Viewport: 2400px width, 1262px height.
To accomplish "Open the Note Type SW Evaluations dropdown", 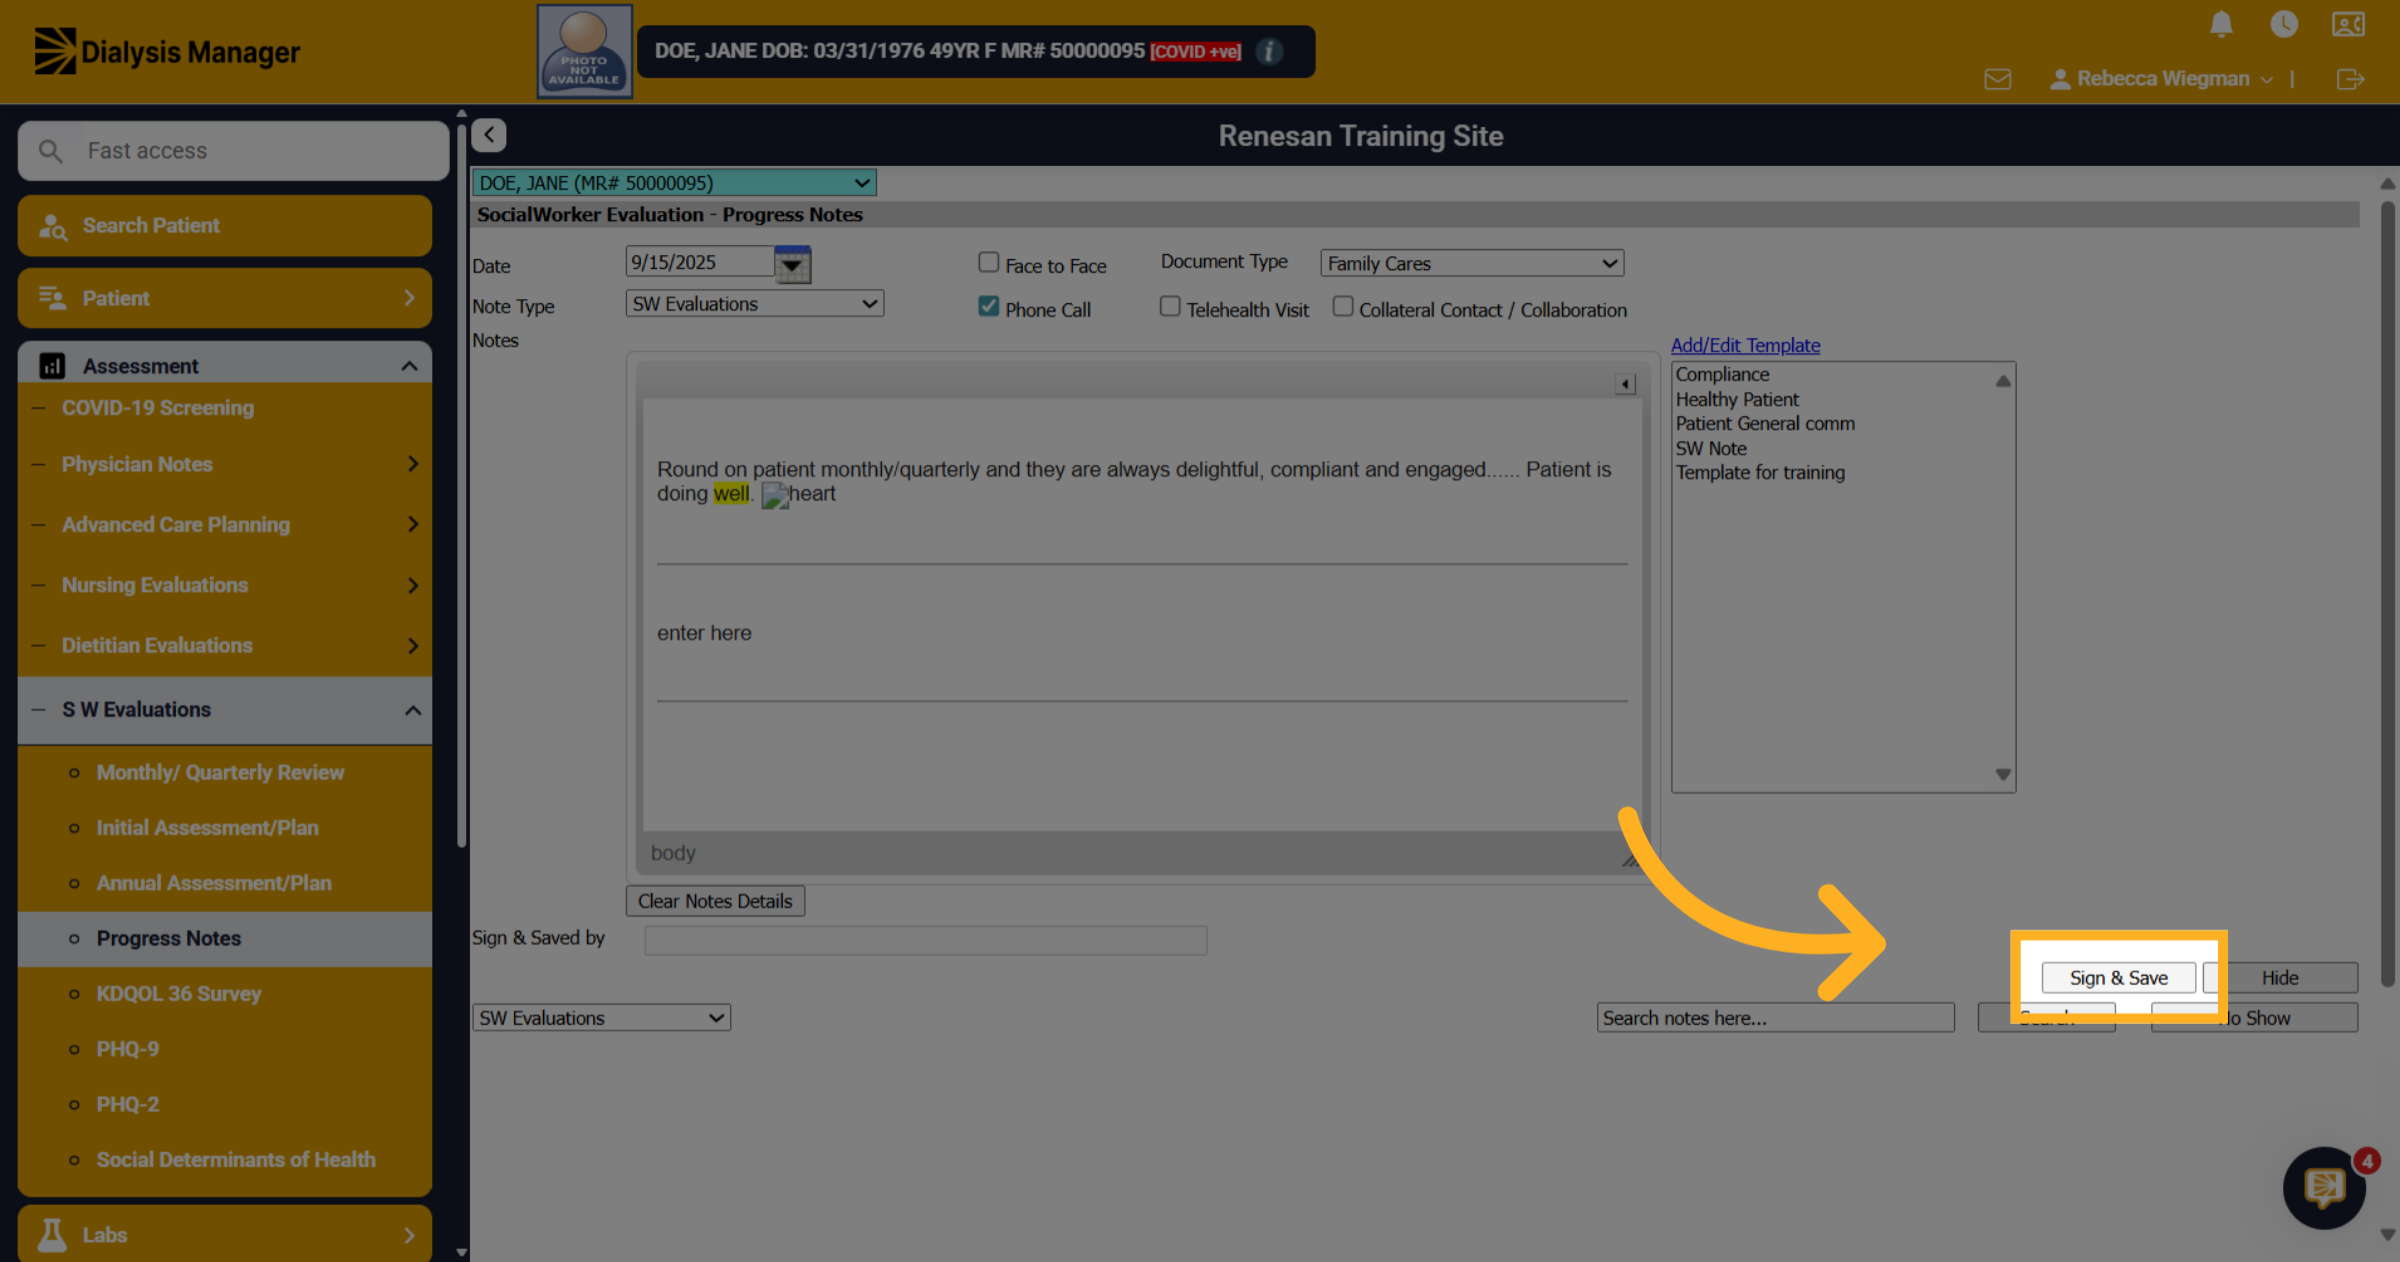I will [x=755, y=303].
